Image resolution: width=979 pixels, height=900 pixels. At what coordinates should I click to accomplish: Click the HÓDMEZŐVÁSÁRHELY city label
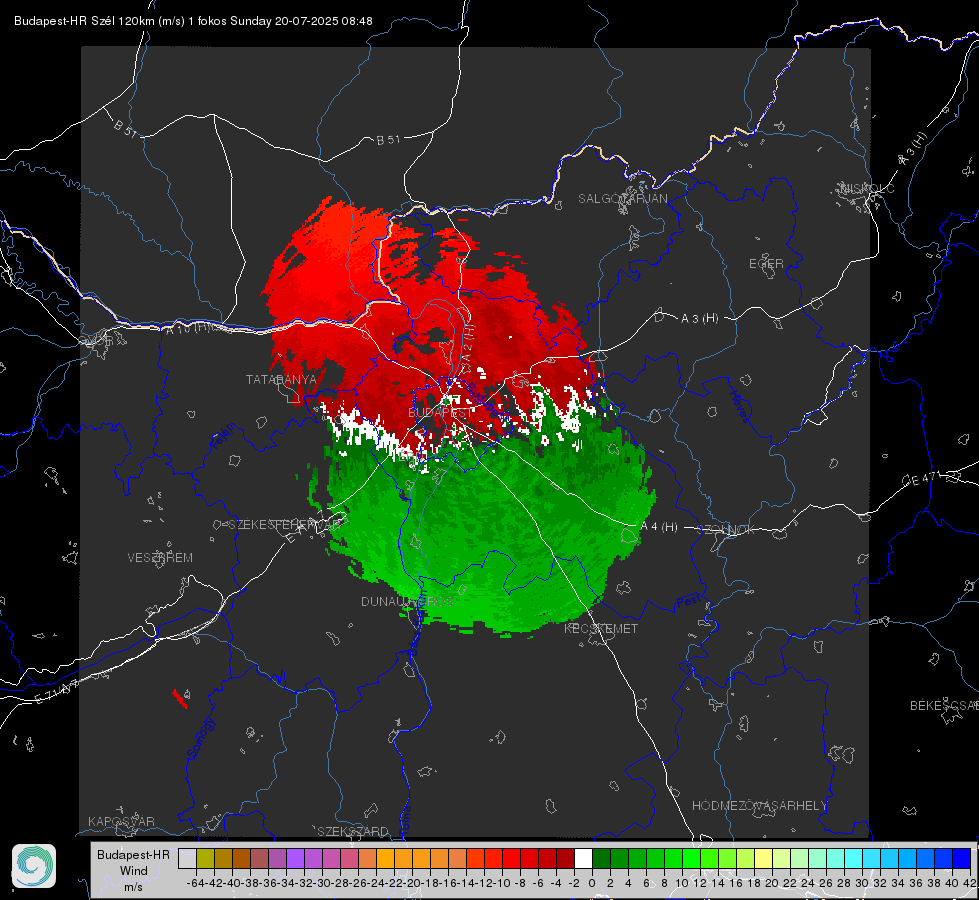click(x=760, y=806)
